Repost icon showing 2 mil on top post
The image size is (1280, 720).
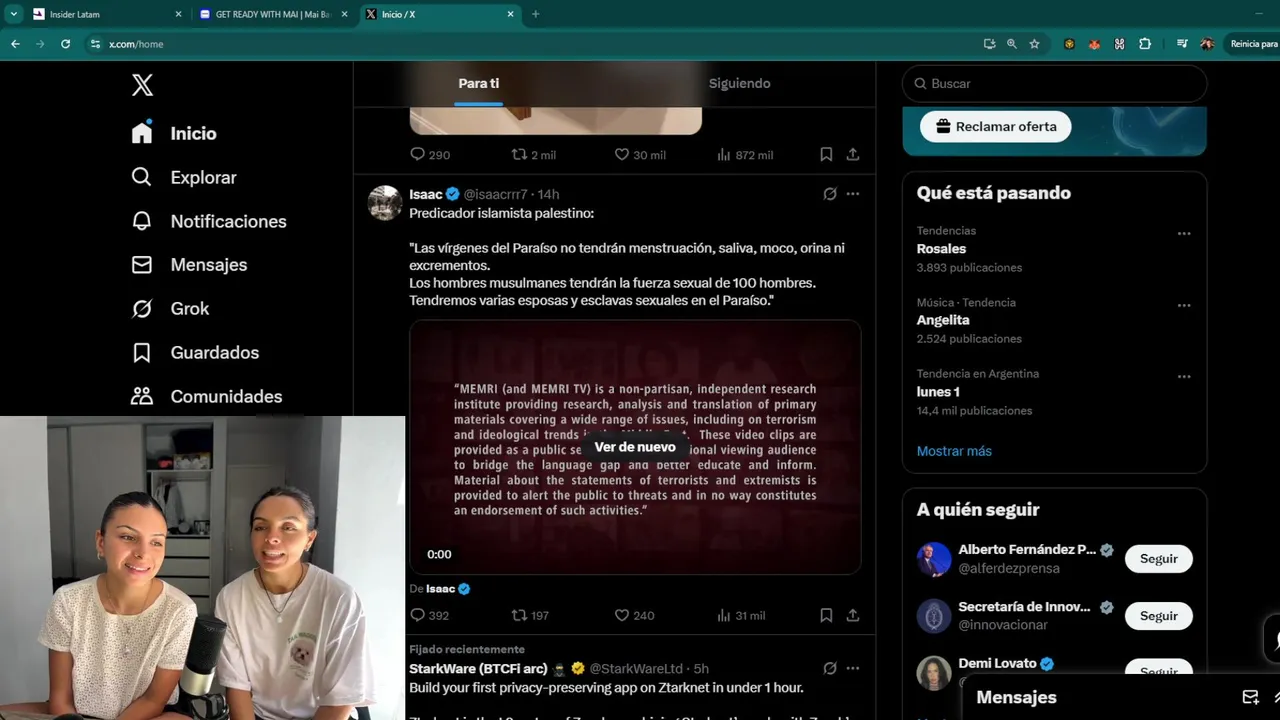520,155
